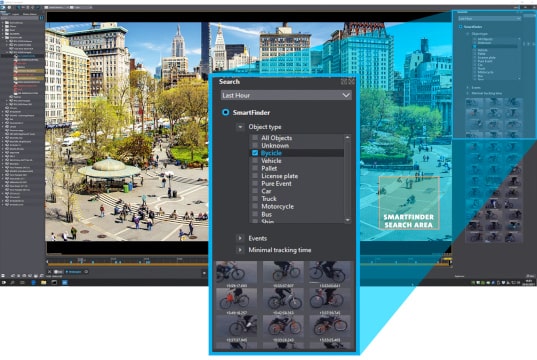The height and width of the screenshot is (360, 537).
Task: Expand Minimal tracking time in the enlarged panel
Action: (240, 250)
